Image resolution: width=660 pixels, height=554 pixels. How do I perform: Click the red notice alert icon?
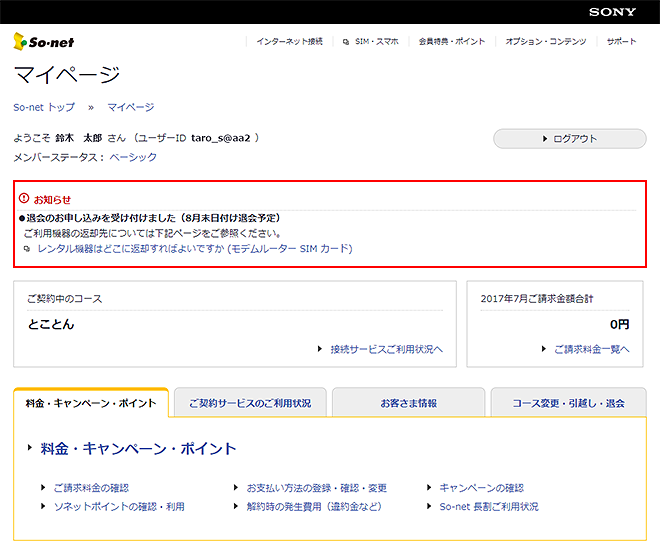click(24, 198)
